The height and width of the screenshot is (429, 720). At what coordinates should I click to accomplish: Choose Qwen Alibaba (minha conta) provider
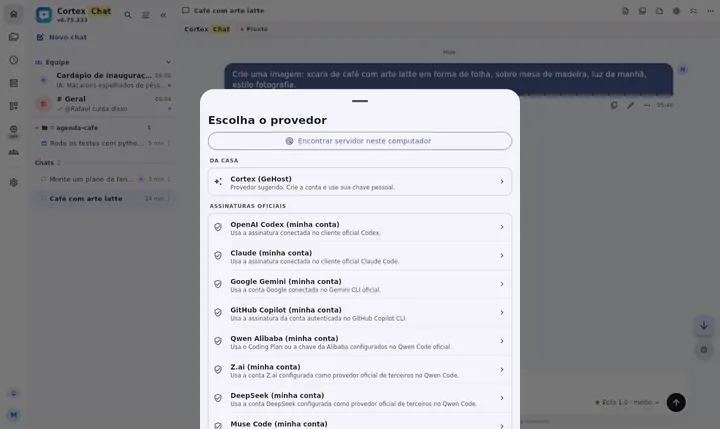(360, 342)
